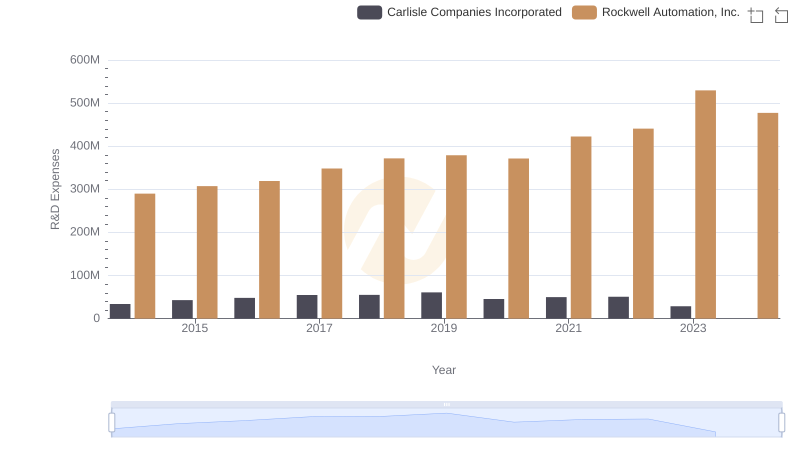The width and height of the screenshot is (800, 461).
Task: Click the top grip of zoom slider
Action: tap(446, 404)
